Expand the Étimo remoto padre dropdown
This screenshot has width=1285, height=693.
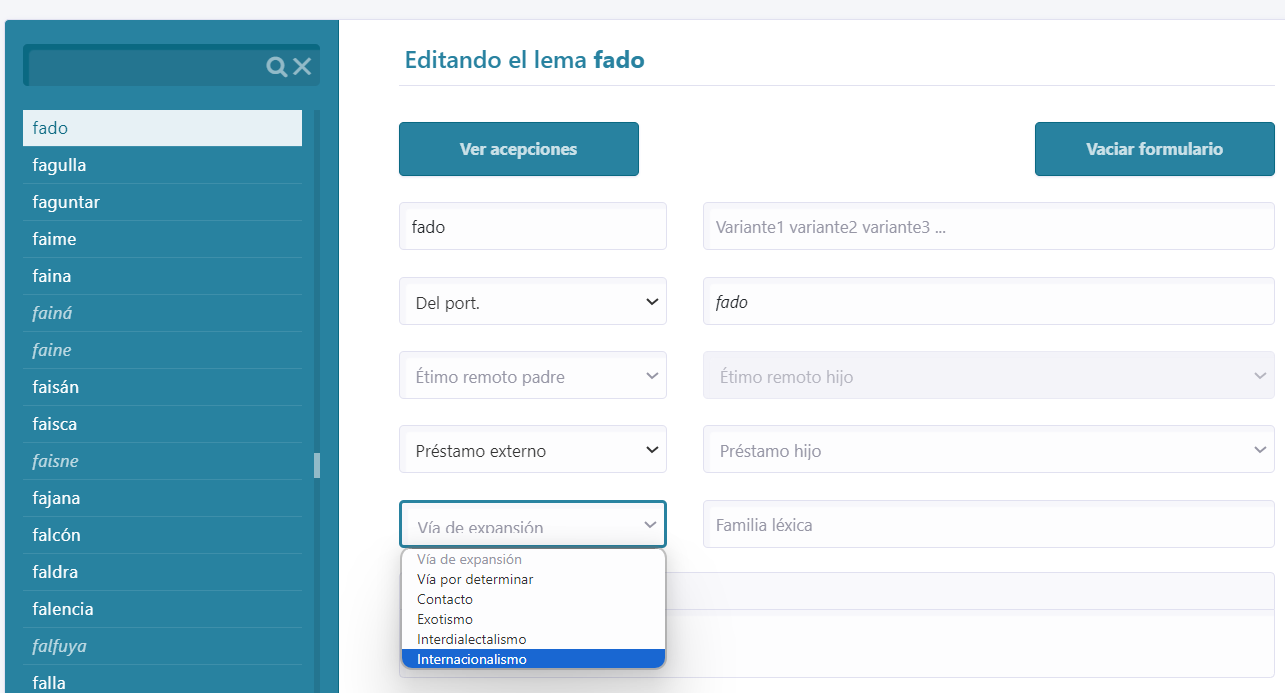coord(532,377)
